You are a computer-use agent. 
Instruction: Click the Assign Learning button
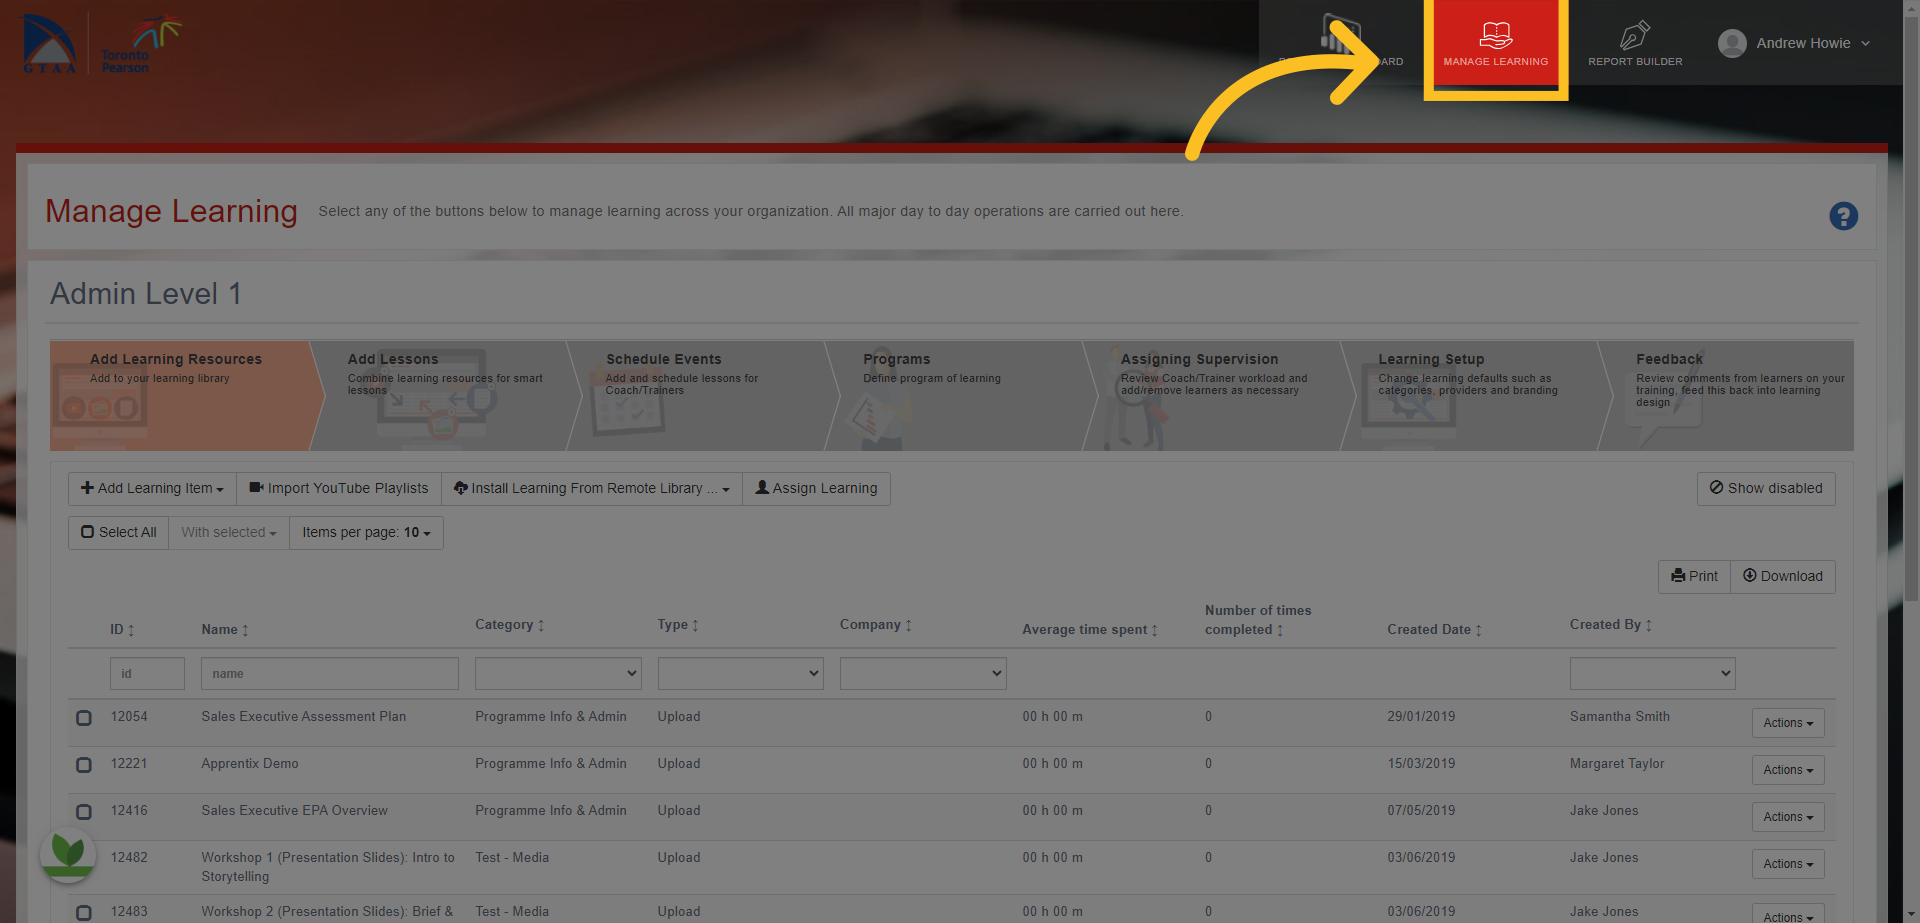click(x=816, y=488)
